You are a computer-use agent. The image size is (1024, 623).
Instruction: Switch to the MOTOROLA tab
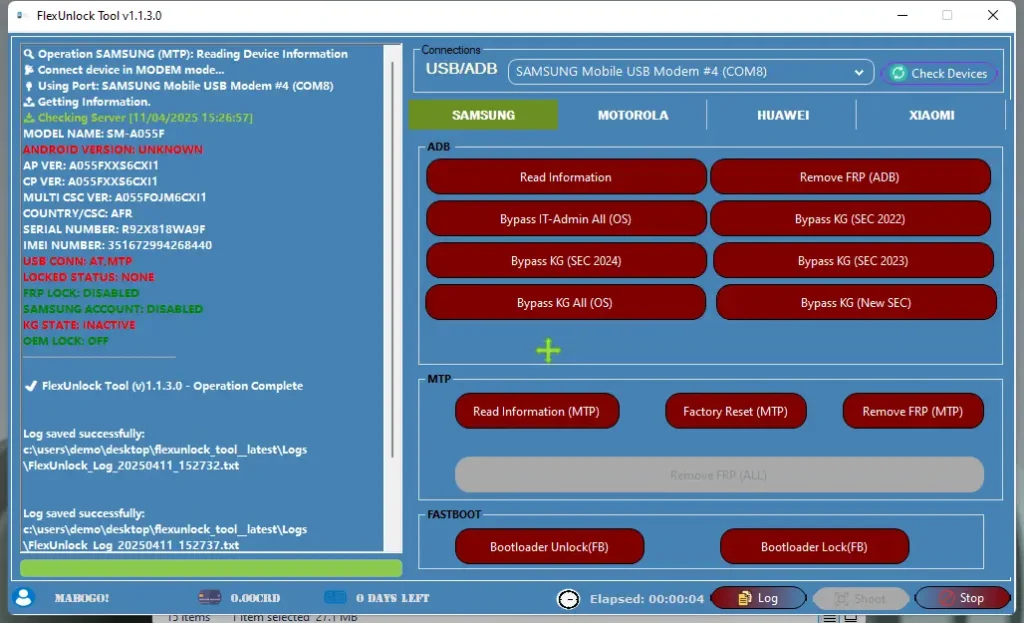[x=632, y=115]
